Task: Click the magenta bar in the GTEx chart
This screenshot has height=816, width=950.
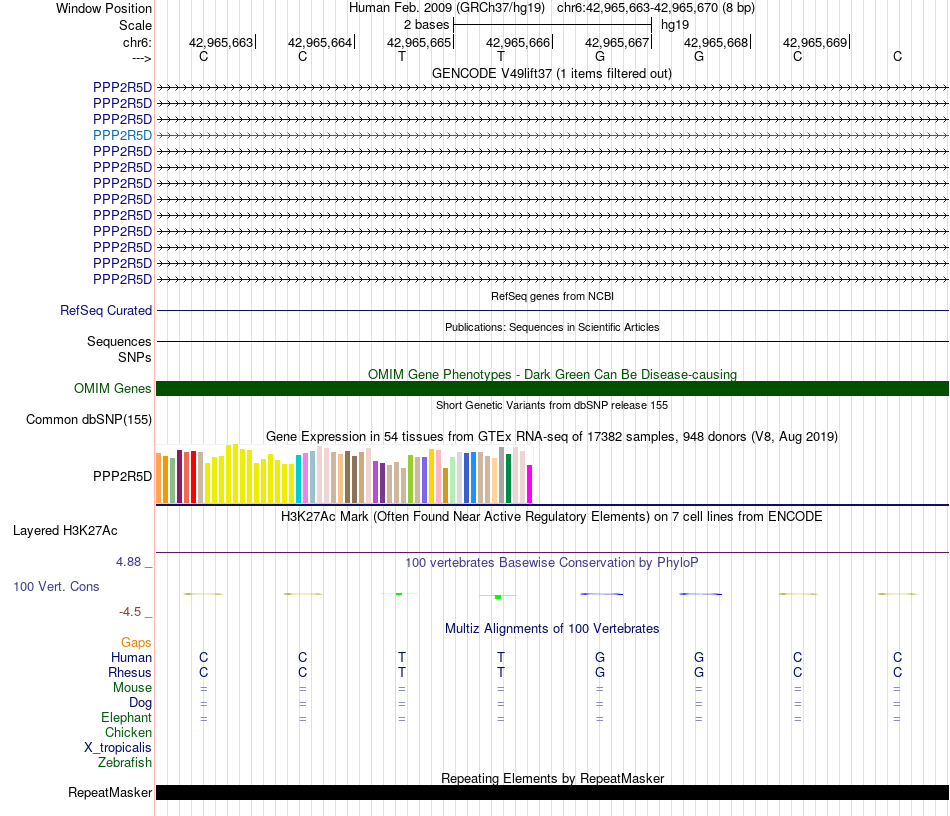Action: pyautogui.click(x=530, y=484)
